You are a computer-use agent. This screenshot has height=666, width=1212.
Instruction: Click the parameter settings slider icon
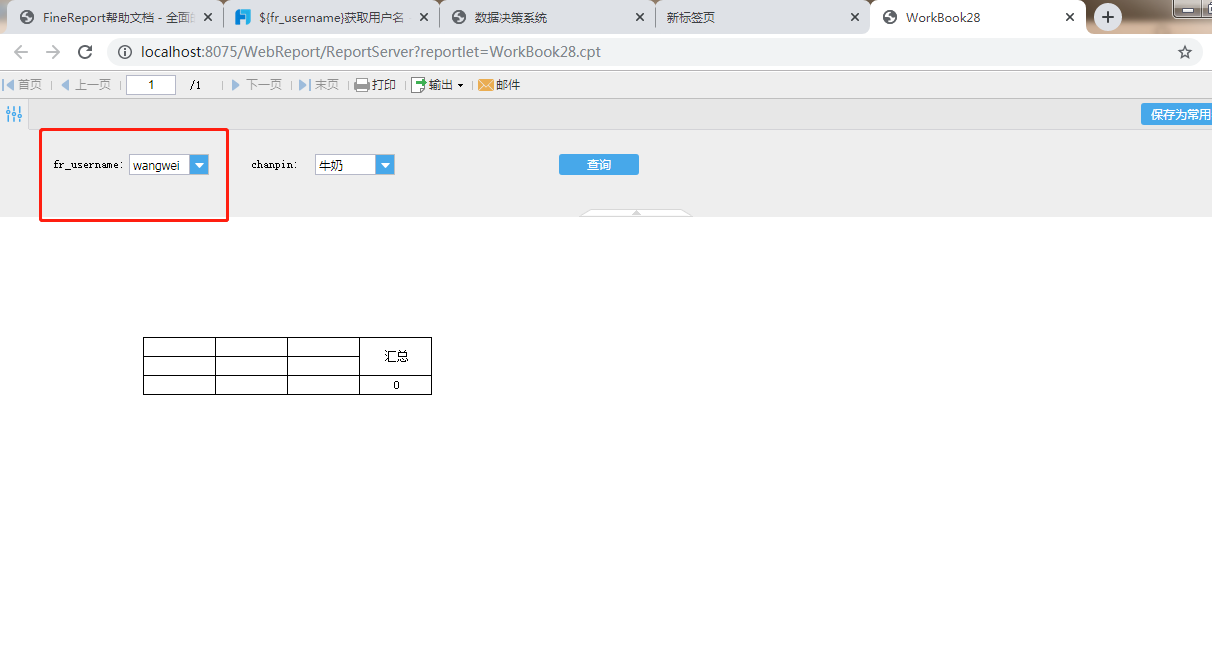[14, 114]
